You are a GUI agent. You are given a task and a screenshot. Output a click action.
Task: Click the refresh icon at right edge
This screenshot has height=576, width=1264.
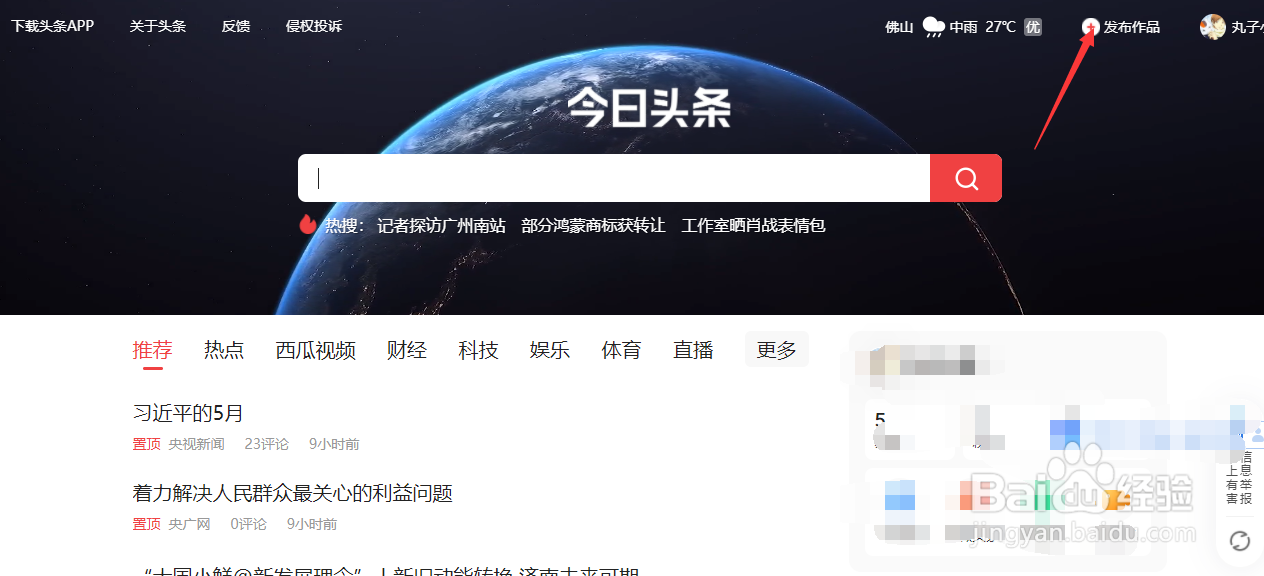tap(1240, 541)
